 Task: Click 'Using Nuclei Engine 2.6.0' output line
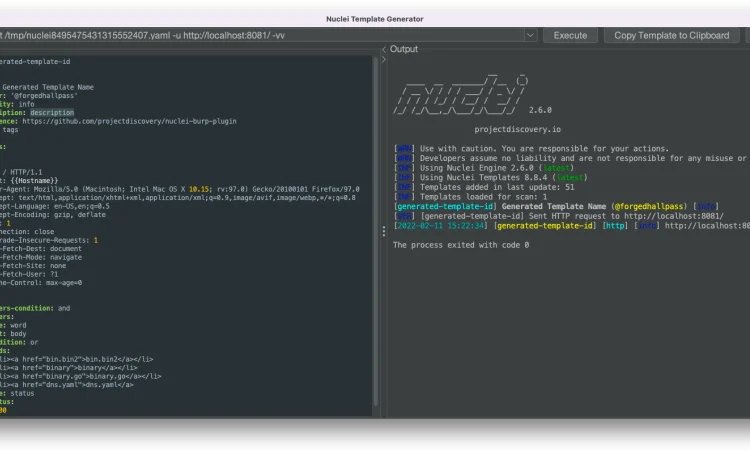484,168
